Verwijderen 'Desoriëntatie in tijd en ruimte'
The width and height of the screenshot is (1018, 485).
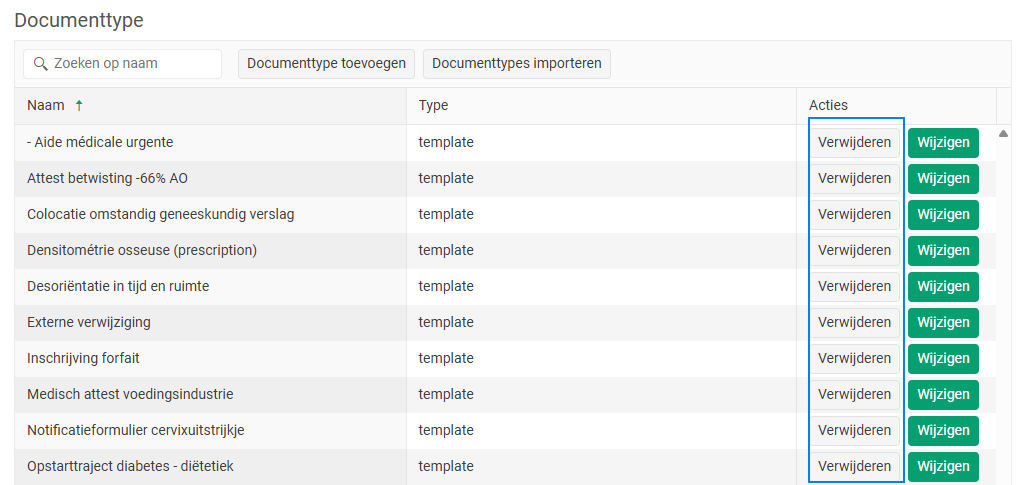(x=854, y=287)
